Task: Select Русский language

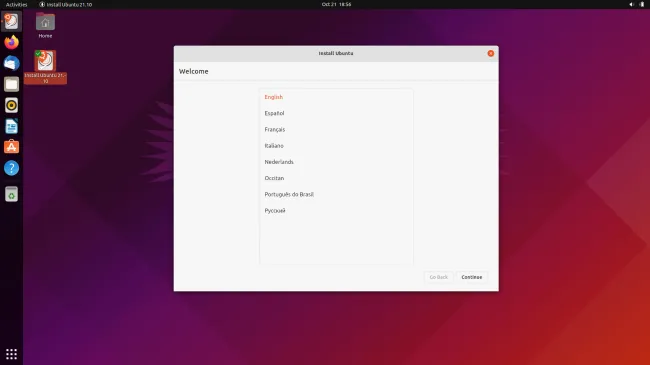Action: [x=336, y=210]
